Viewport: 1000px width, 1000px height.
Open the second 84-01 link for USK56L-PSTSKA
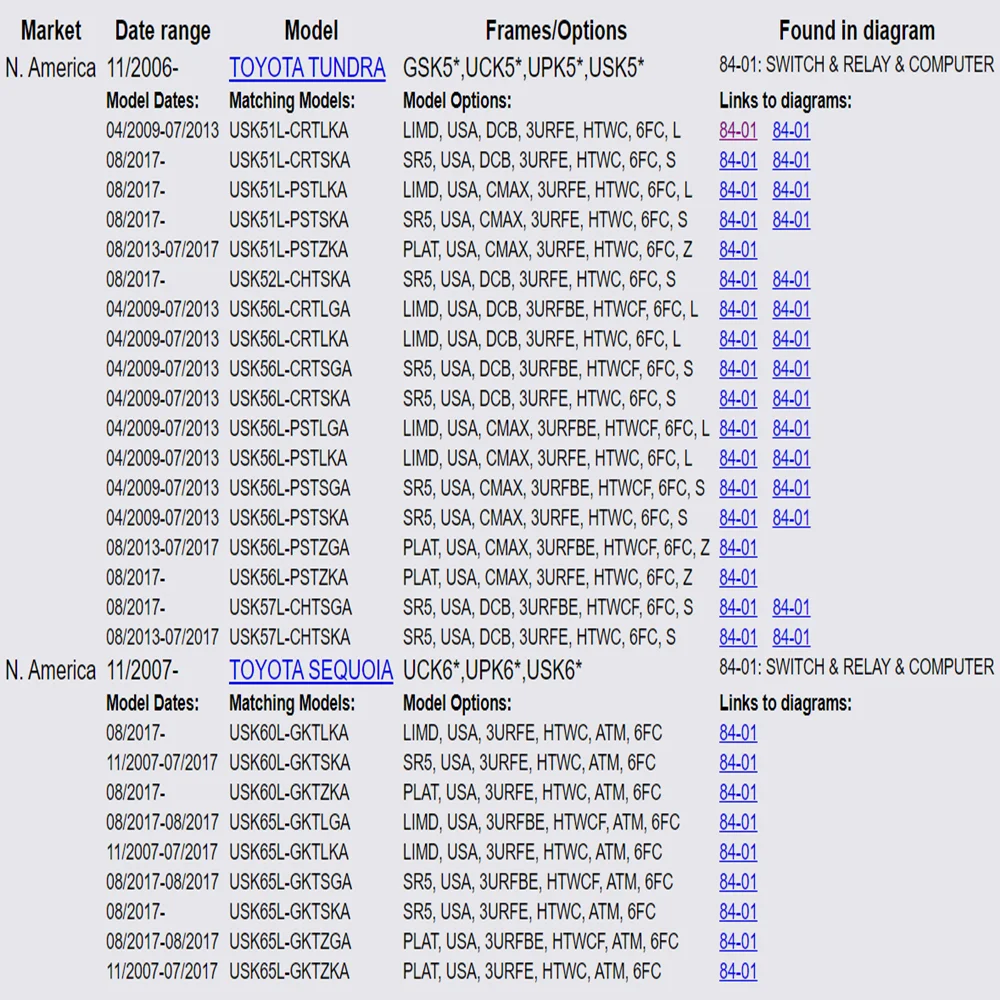click(791, 518)
